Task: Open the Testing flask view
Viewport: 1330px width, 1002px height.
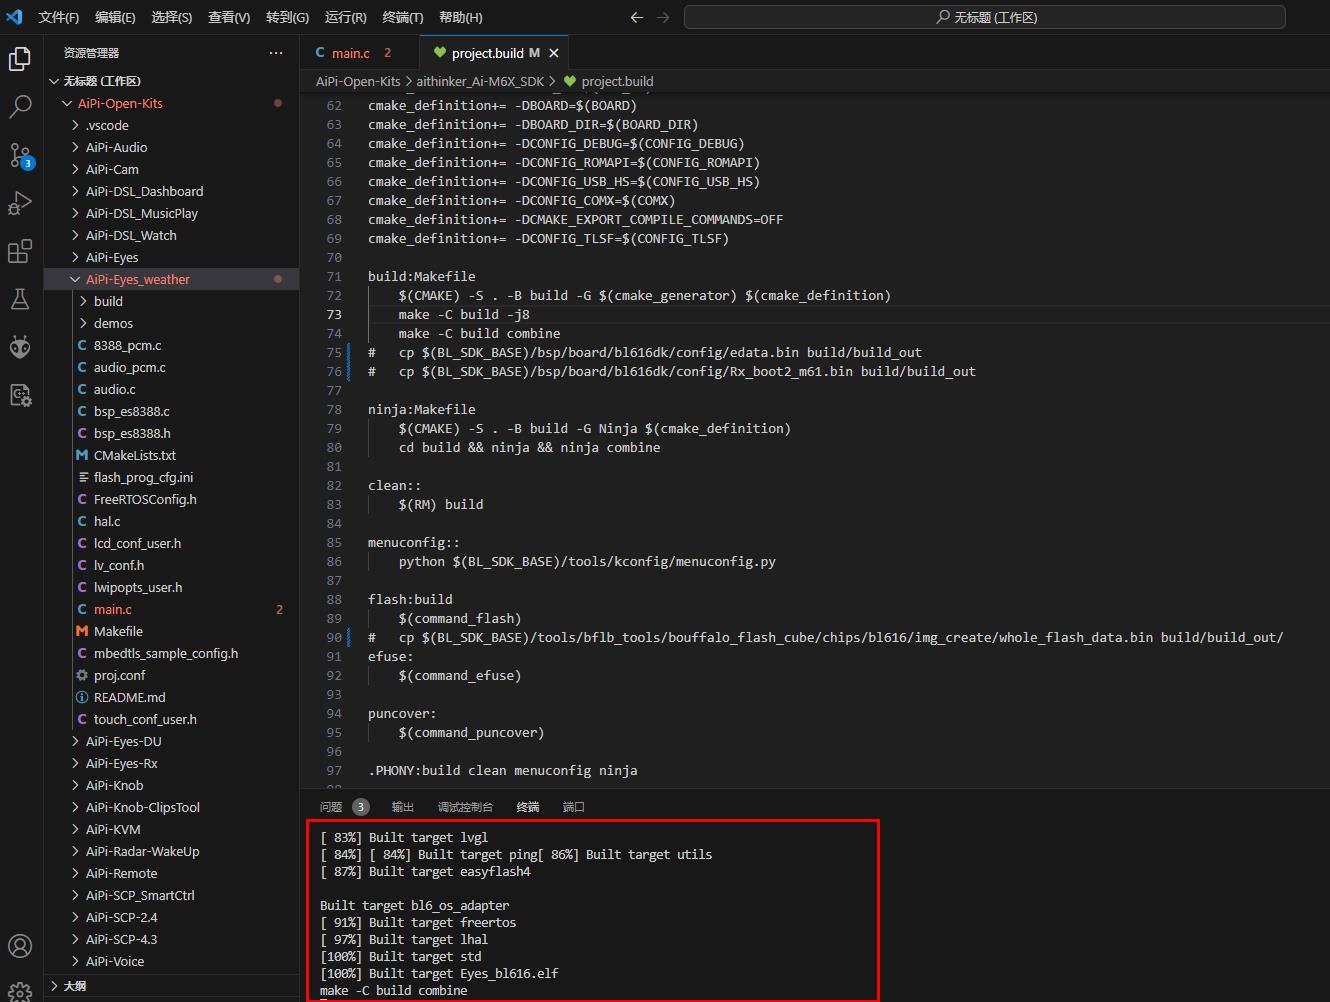Action: pos(20,299)
